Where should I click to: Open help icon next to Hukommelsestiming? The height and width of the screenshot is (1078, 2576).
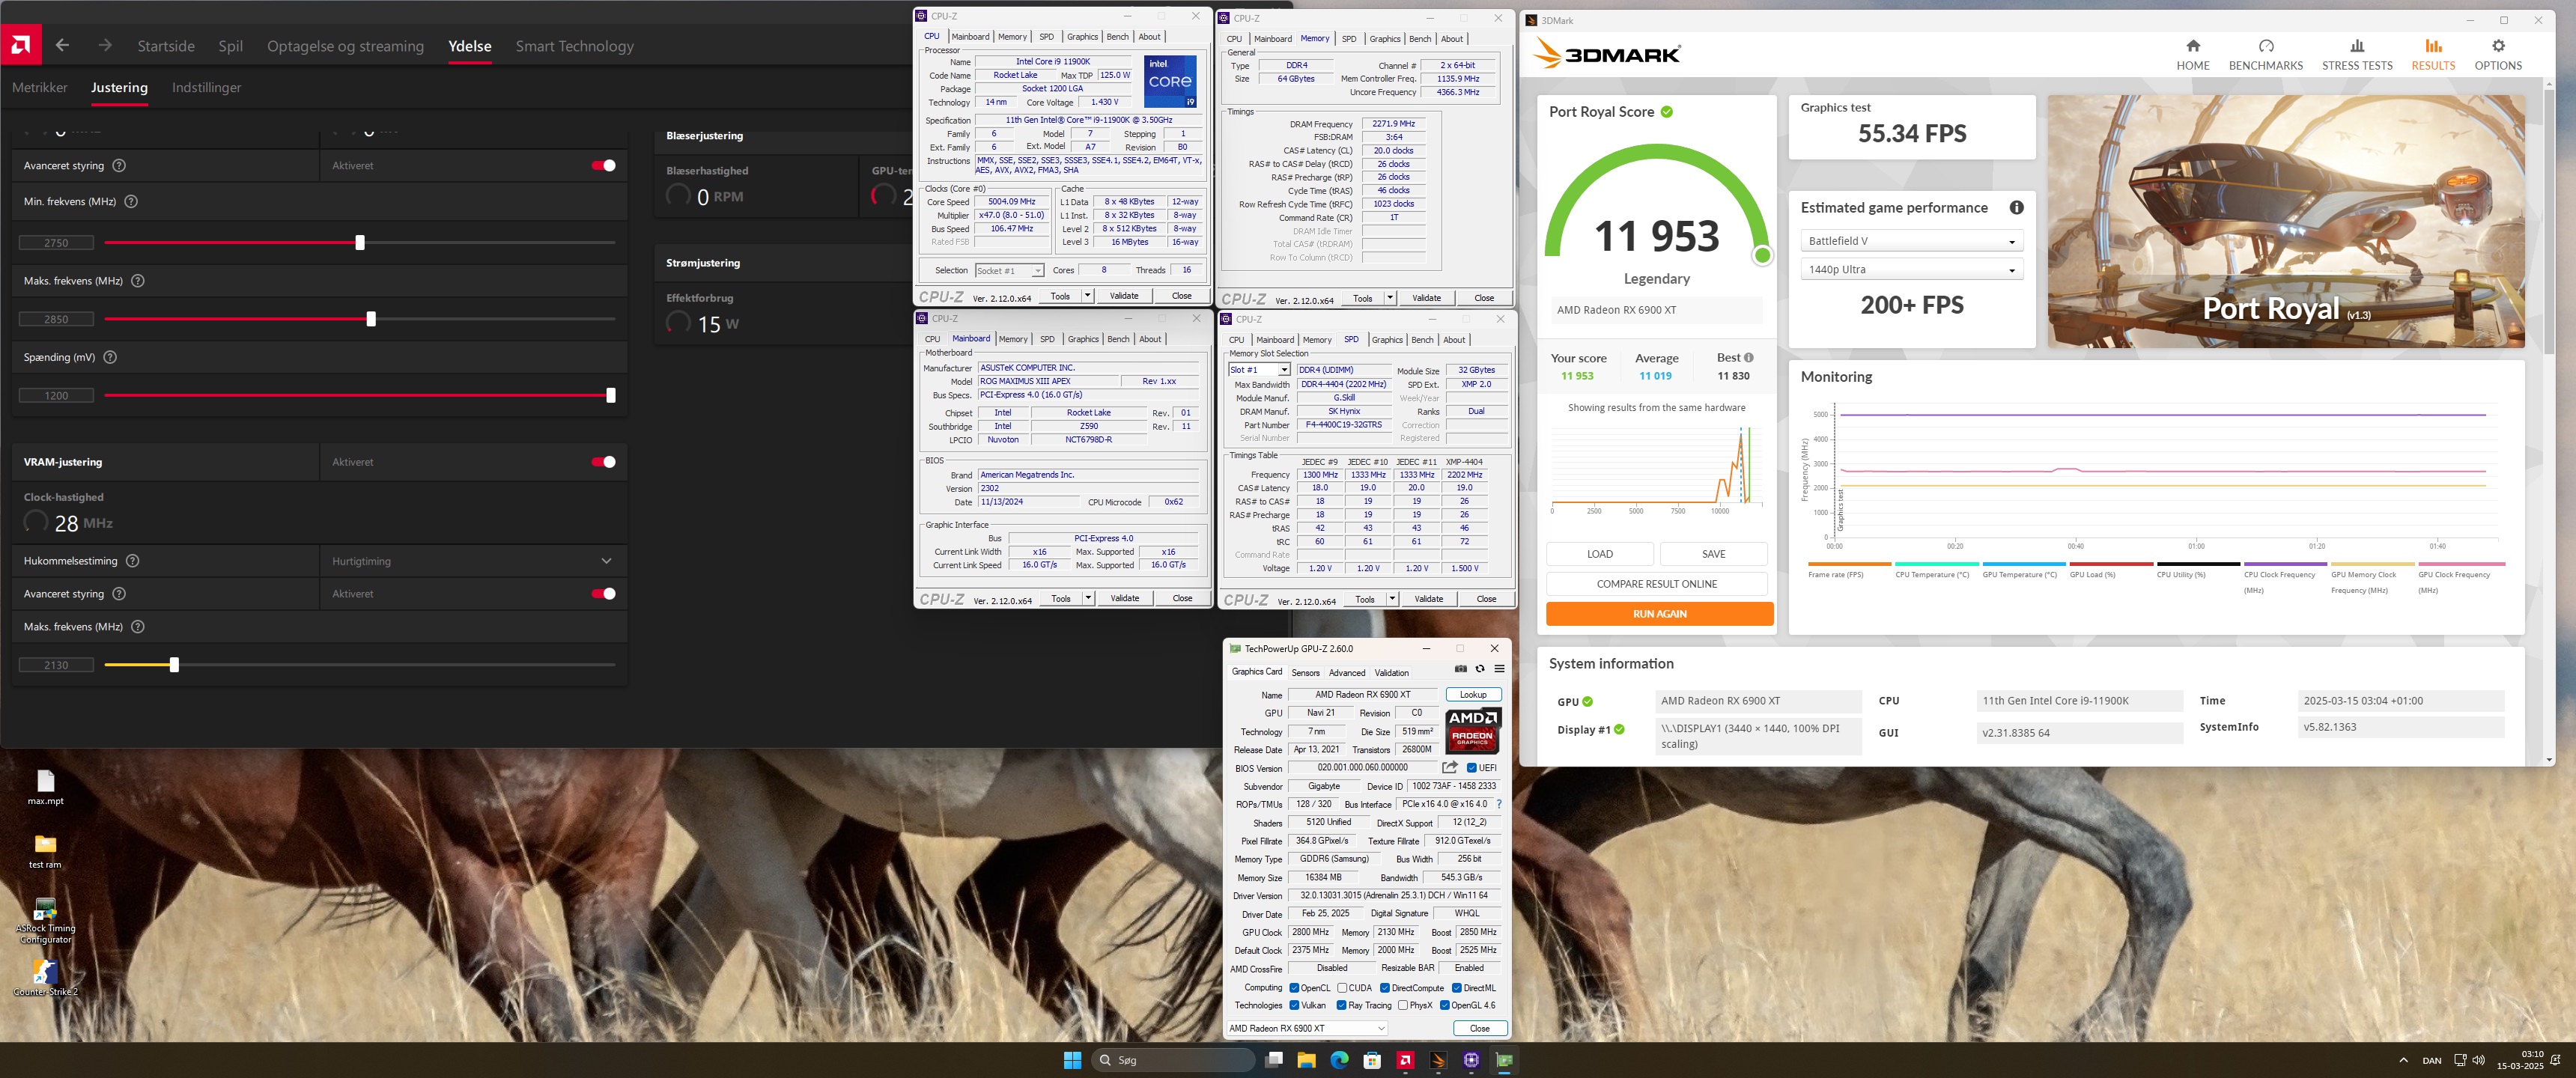tap(132, 561)
